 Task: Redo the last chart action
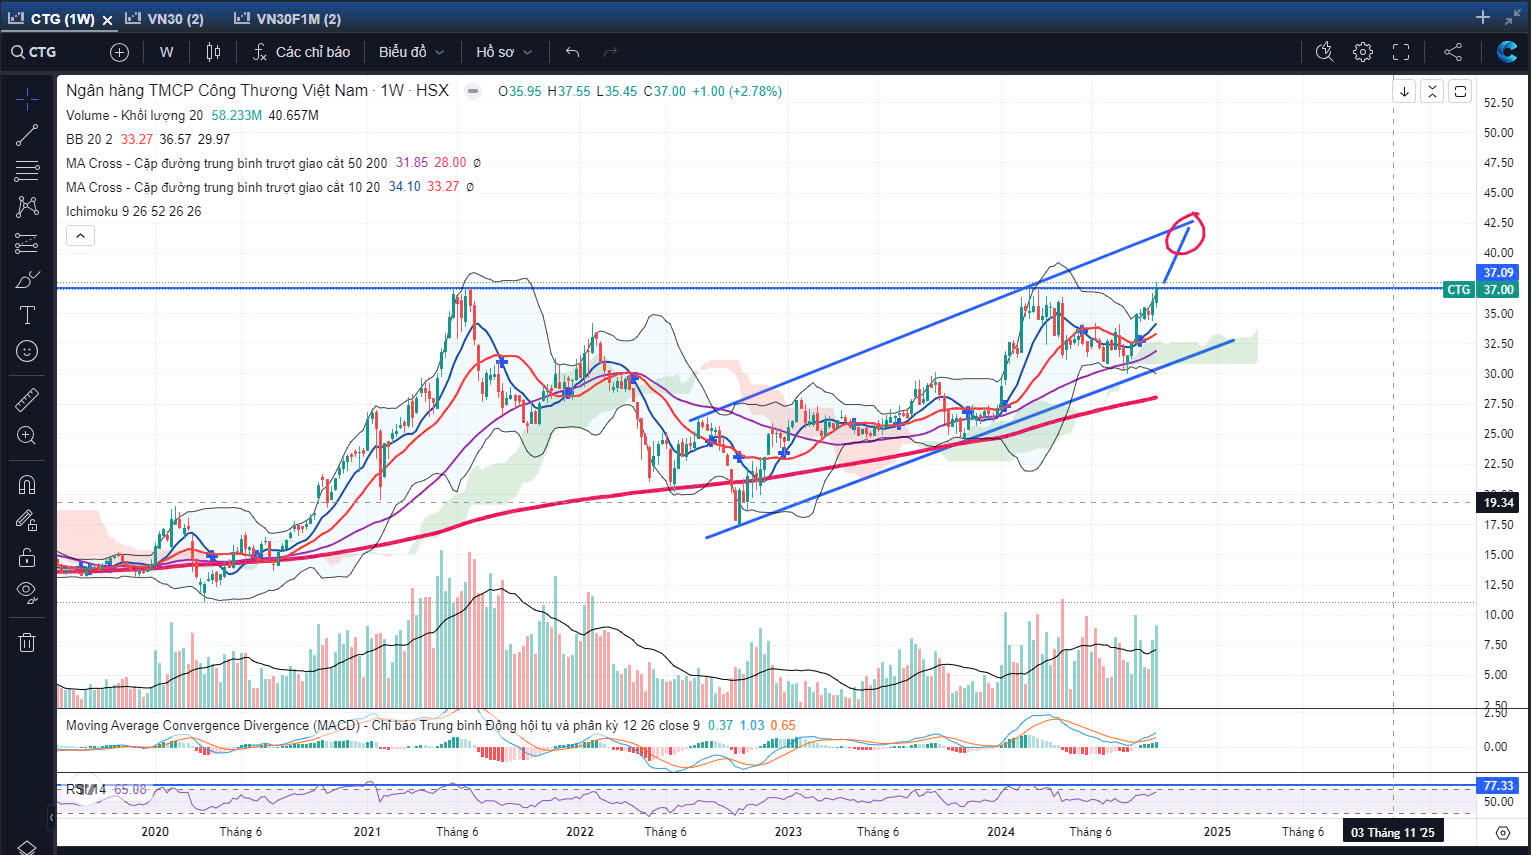[610, 52]
